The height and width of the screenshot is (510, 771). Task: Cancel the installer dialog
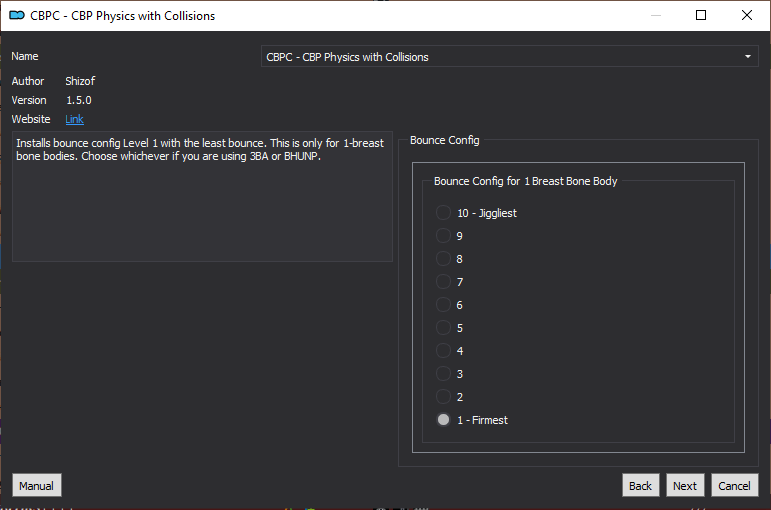pyautogui.click(x=734, y=485)
